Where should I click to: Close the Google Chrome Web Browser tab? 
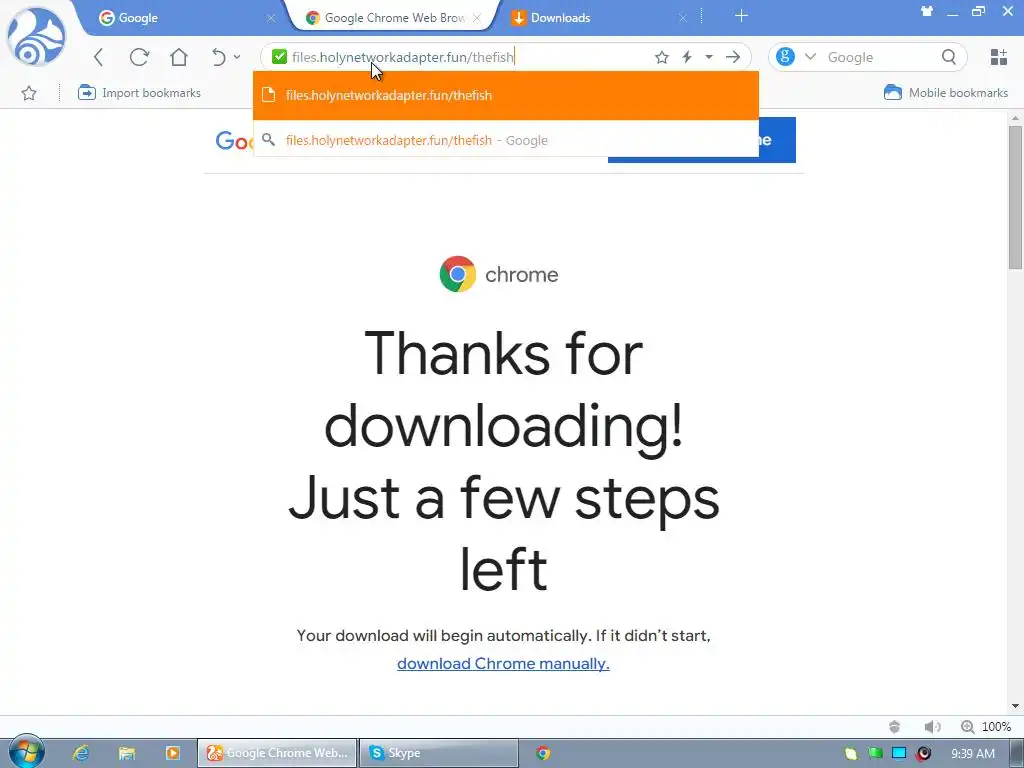tap(477, 18)
